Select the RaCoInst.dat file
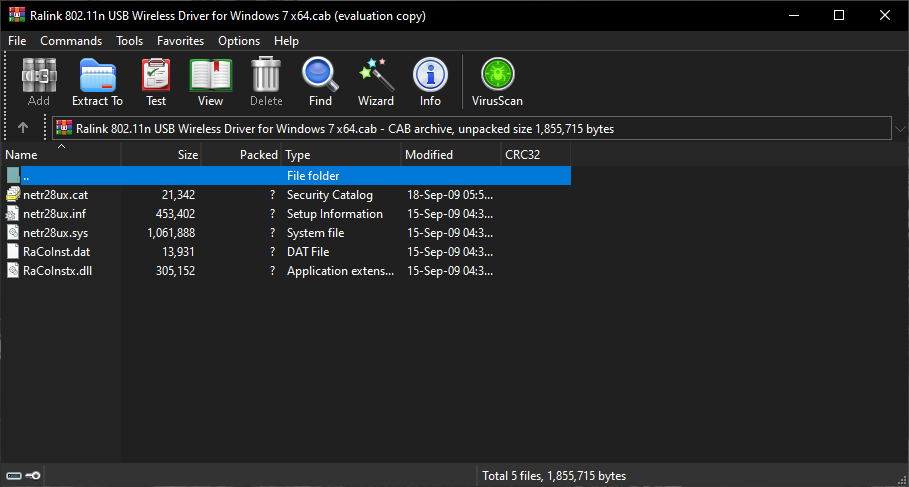This screenshot has height=487, width=909. (x=56, y=252)
